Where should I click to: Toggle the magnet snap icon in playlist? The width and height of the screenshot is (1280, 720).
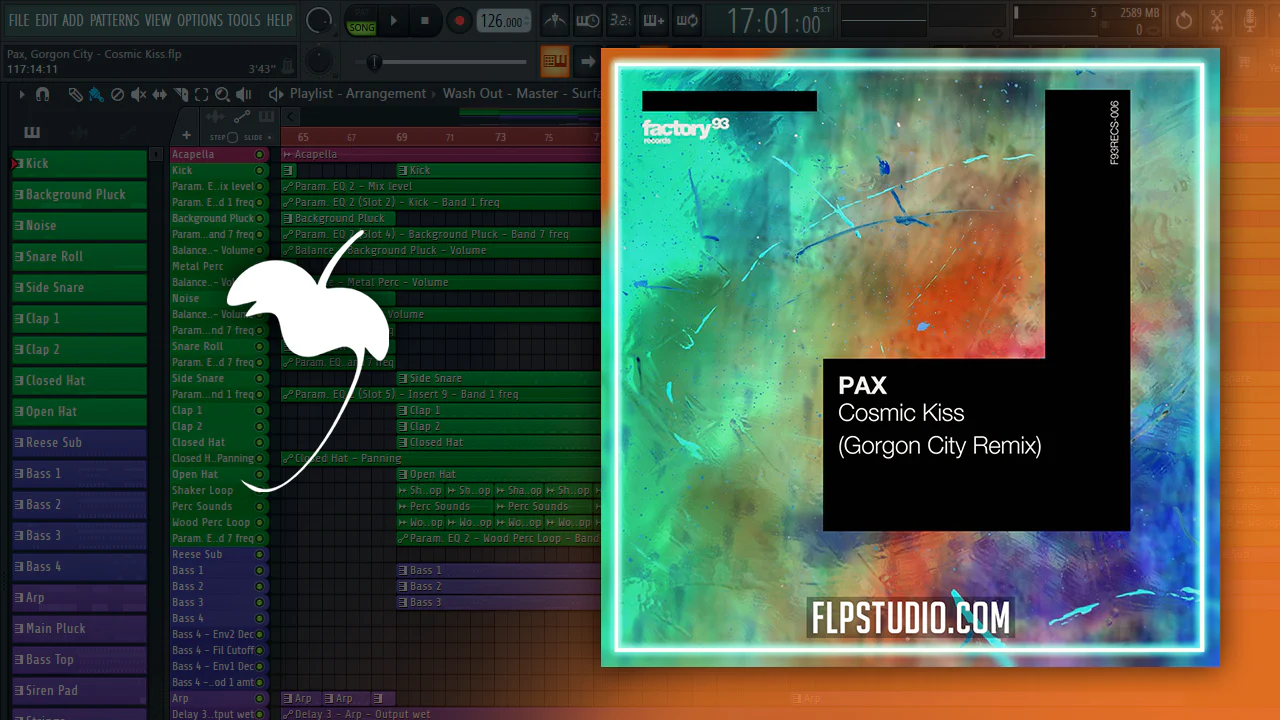[42, 94]
